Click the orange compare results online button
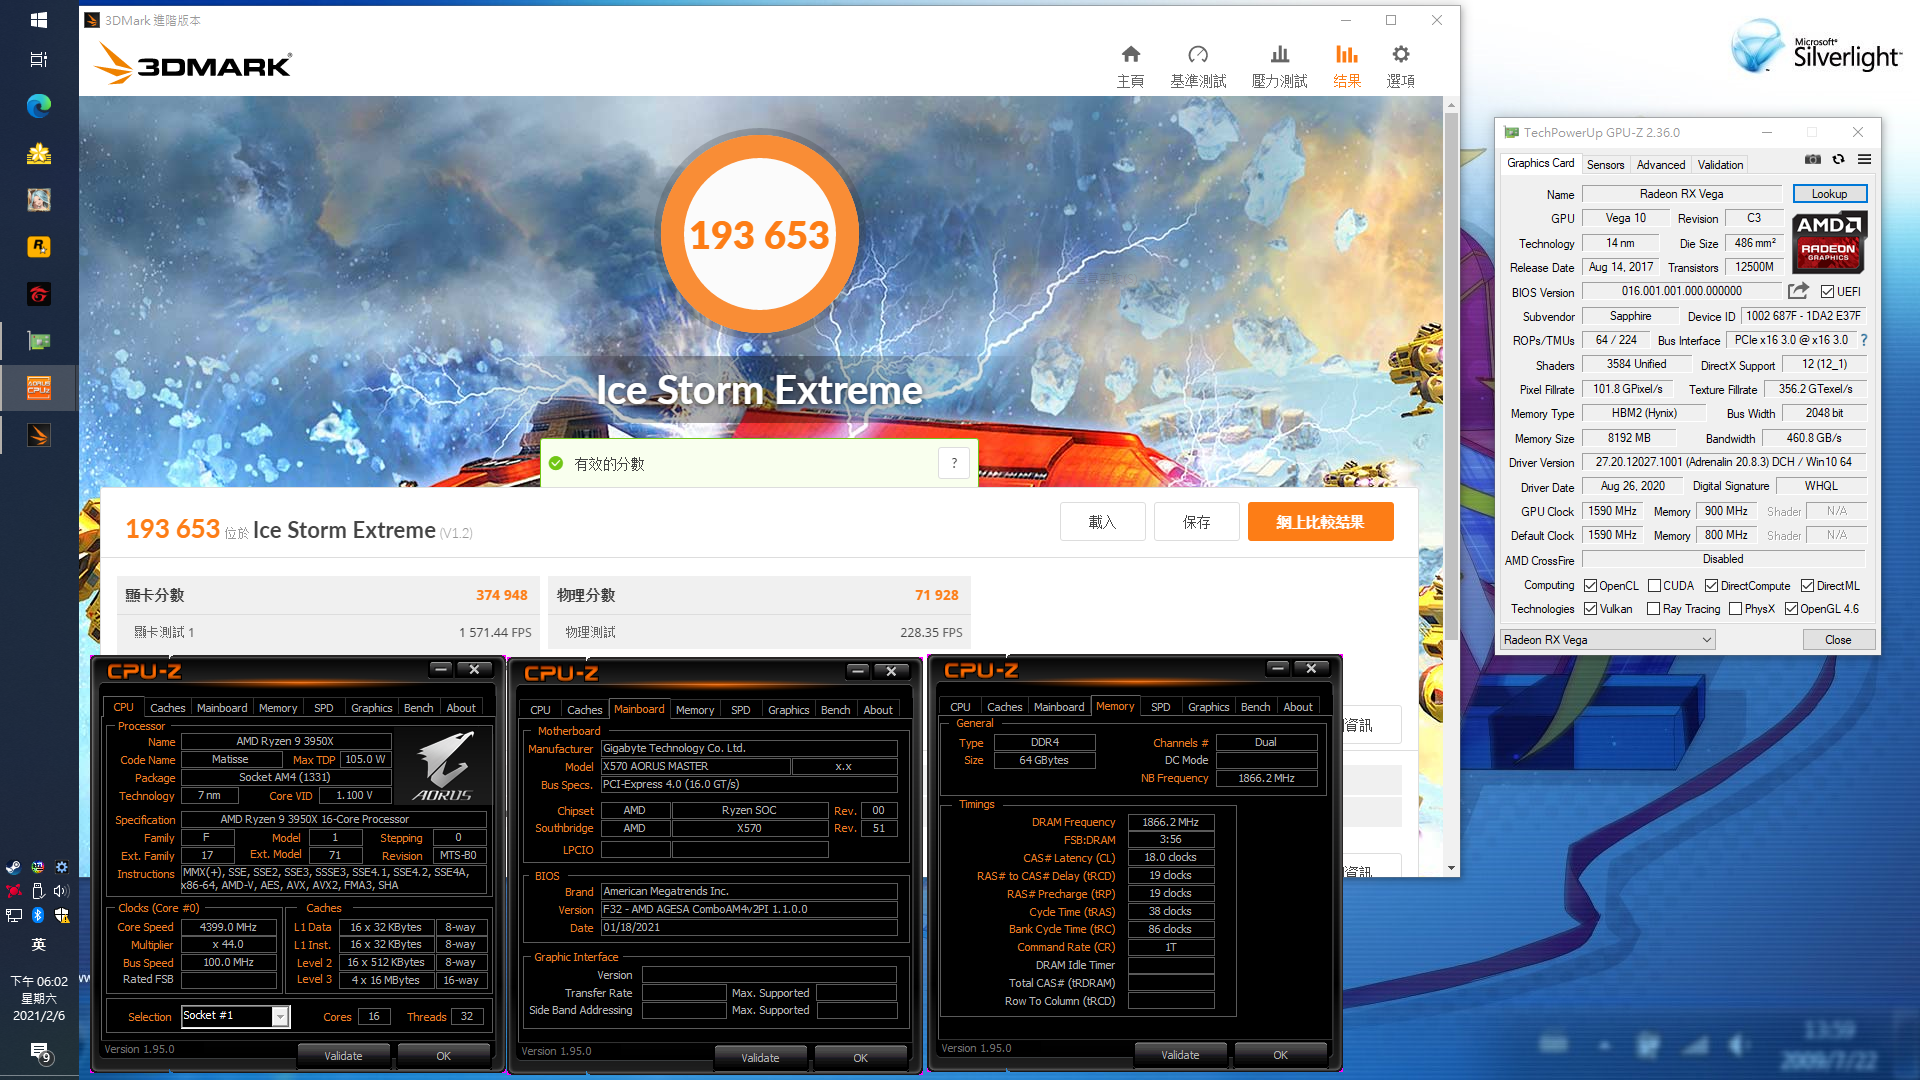Image resolution: width=1920 pixels, height=1080 pixels. pyautogui.click(x=1320, y=522)
